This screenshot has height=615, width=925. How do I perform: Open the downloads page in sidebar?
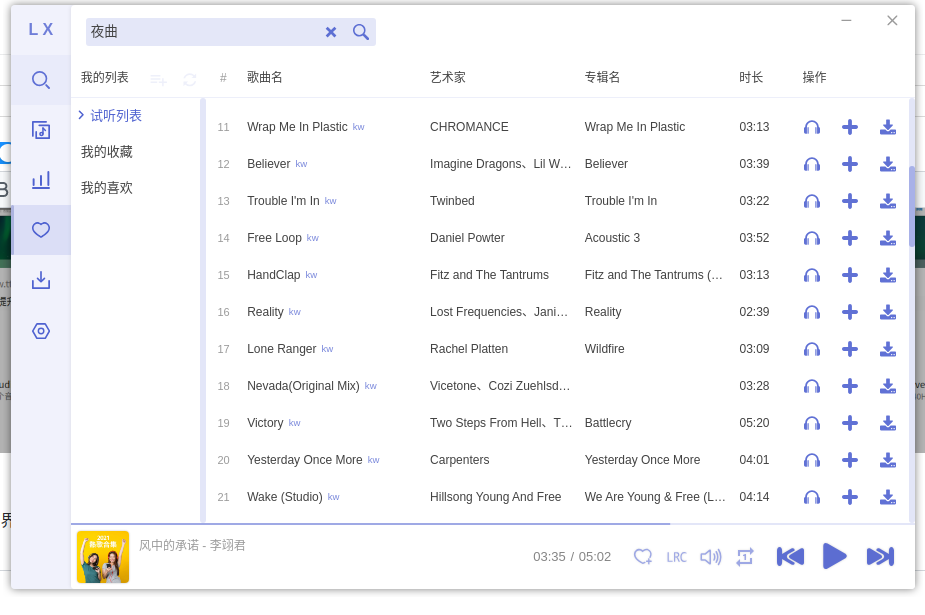[41, 280]
